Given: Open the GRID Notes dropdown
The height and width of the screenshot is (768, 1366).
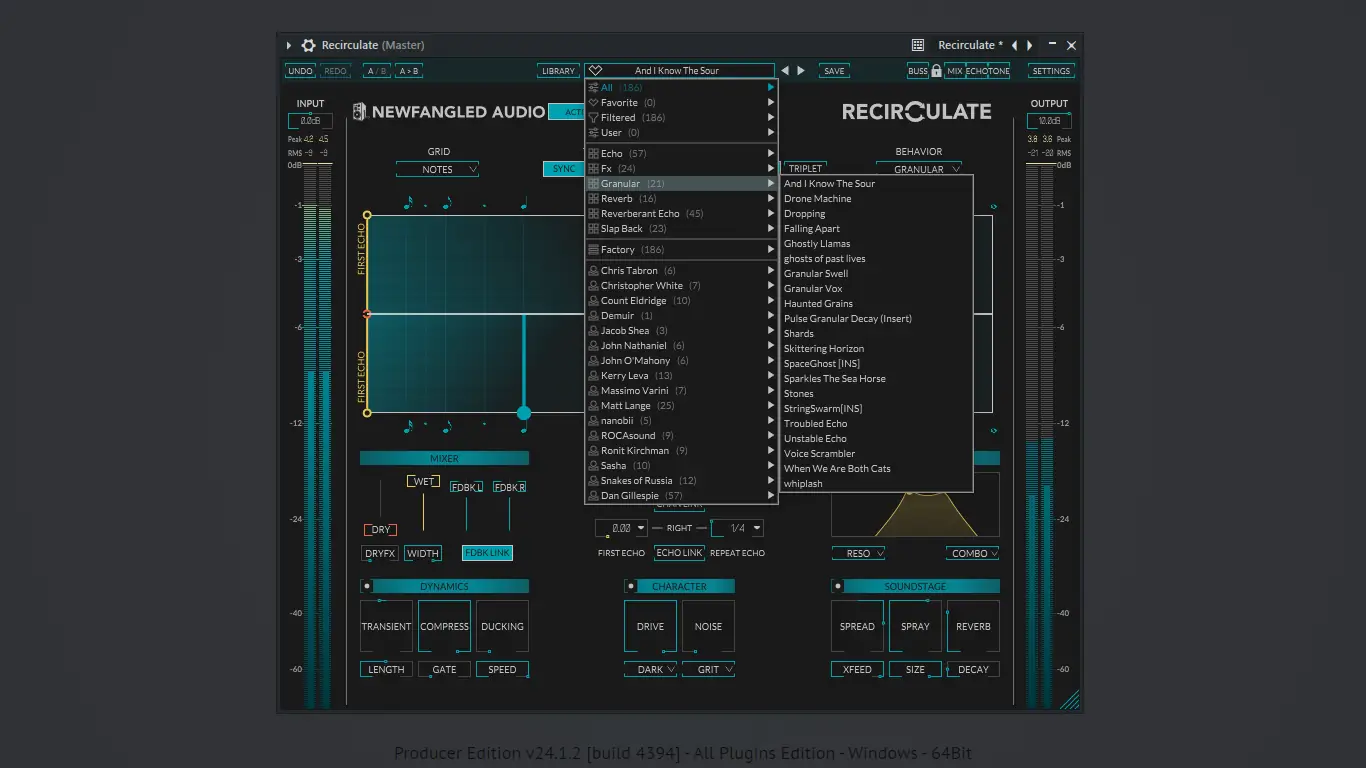Looking at the screenshot, I should [437, 170].
